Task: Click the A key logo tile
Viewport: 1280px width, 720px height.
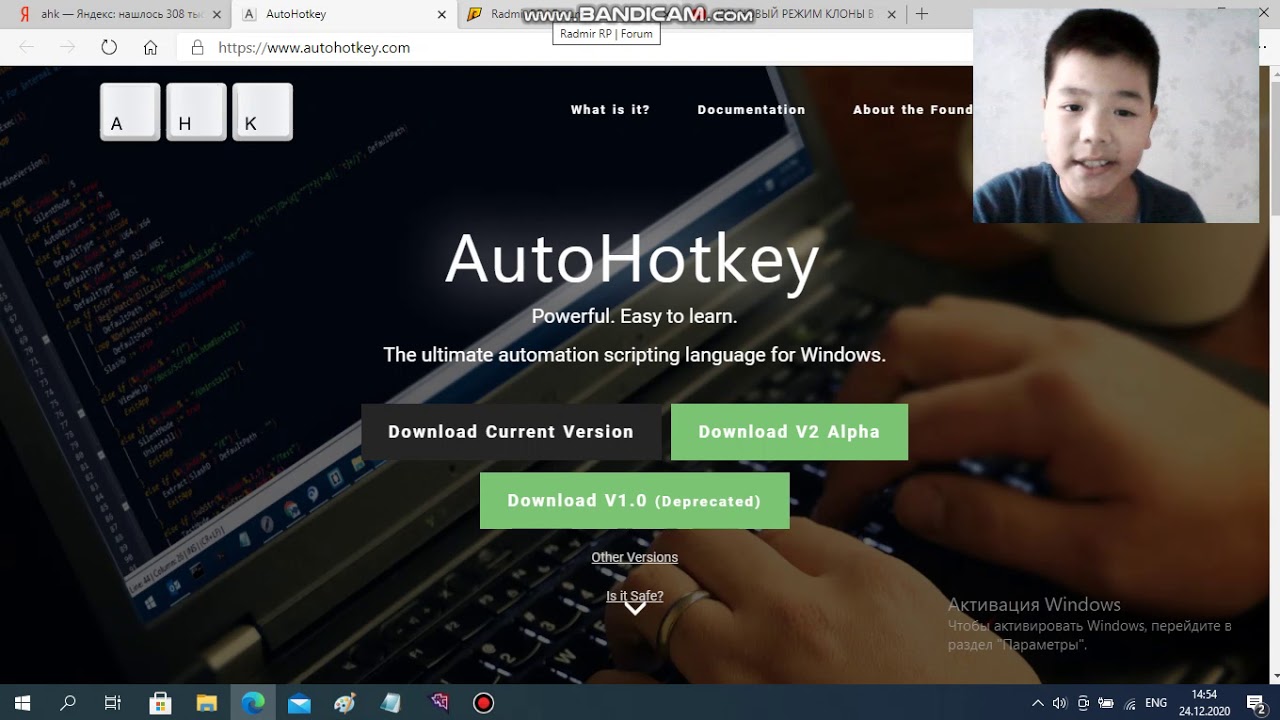Action: (130, 112)
